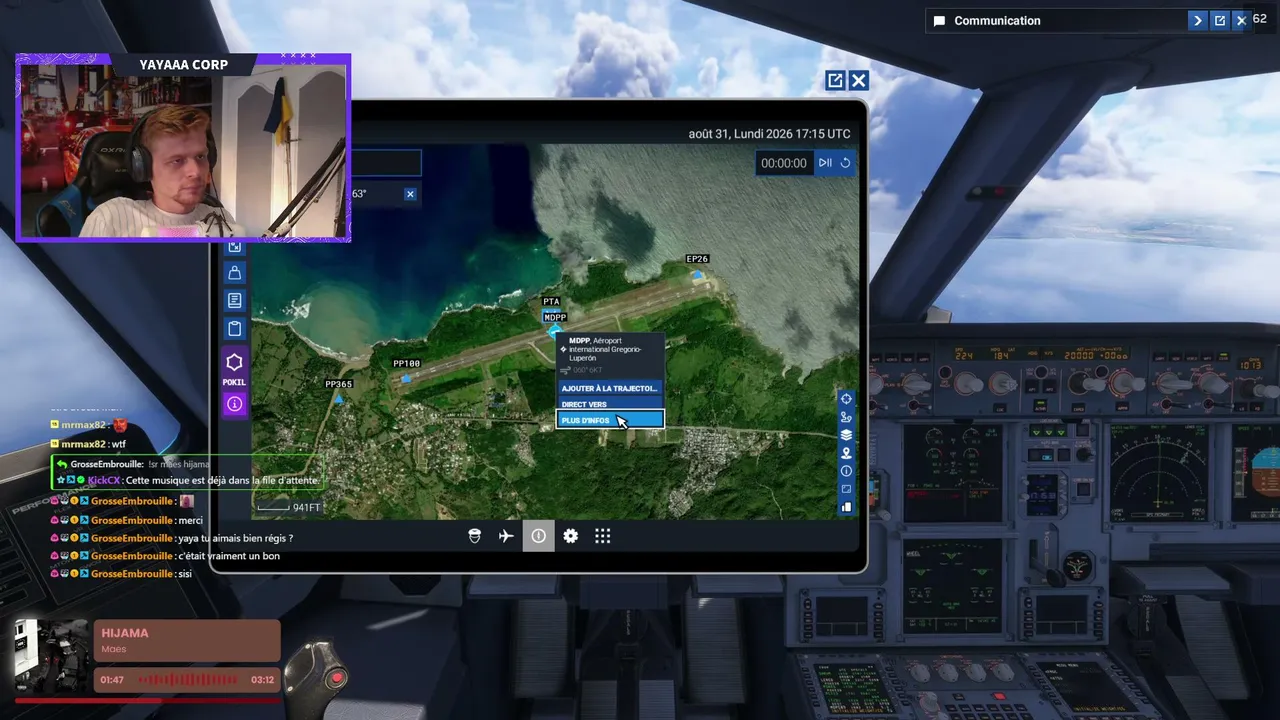This screenshot has height=720, width=1280.
Task: Open the document list icon in left sidebar
Action: tap(235, 300)
